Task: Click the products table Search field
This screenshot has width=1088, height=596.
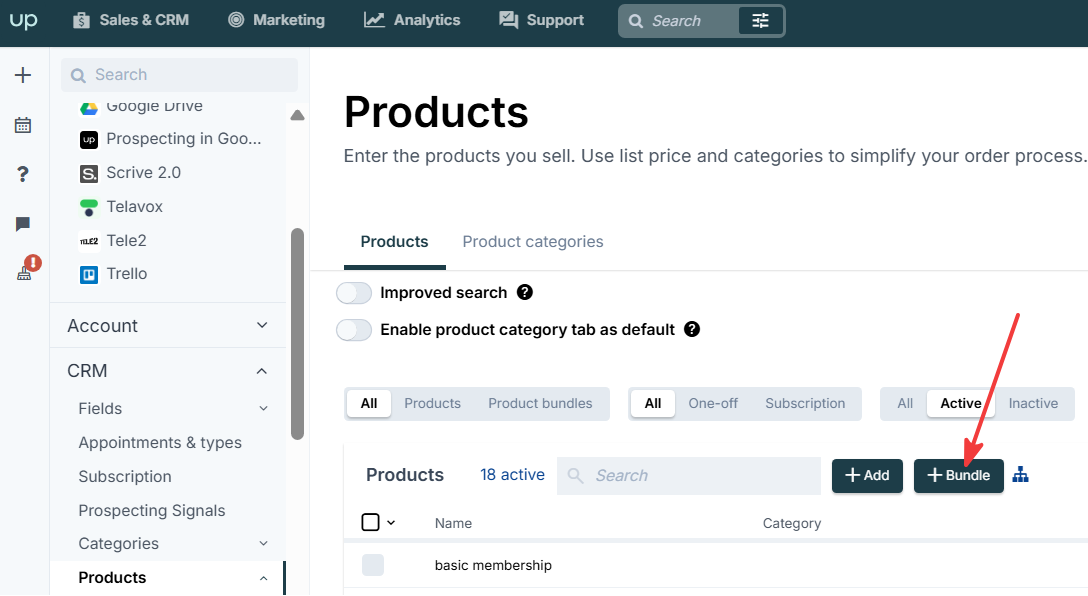Action: click(688, 476)
